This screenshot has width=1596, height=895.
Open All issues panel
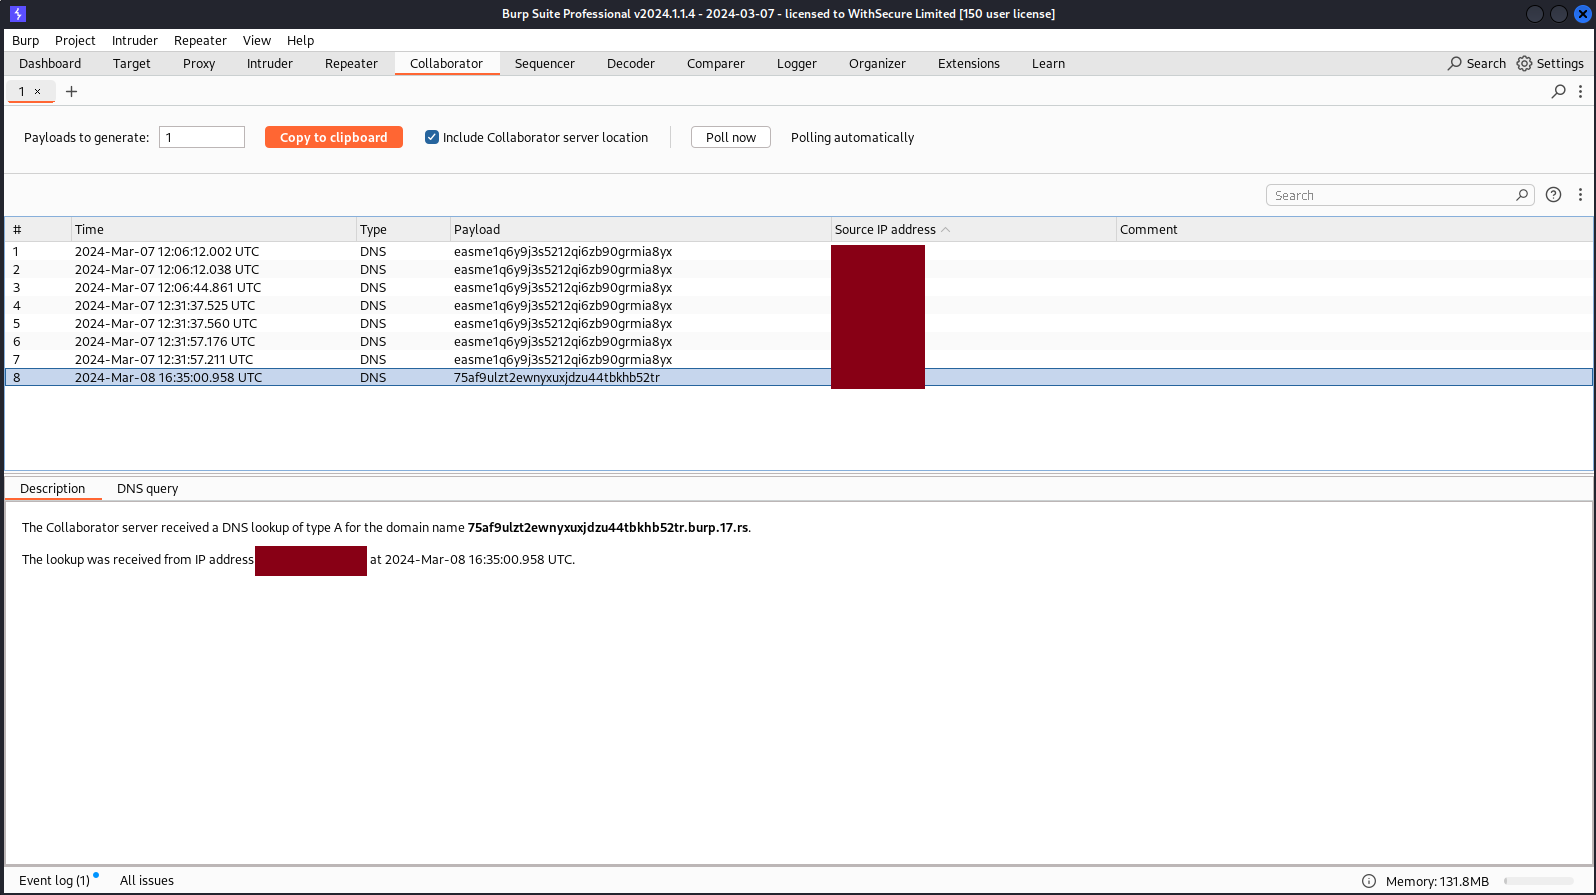tap(147, 881)
